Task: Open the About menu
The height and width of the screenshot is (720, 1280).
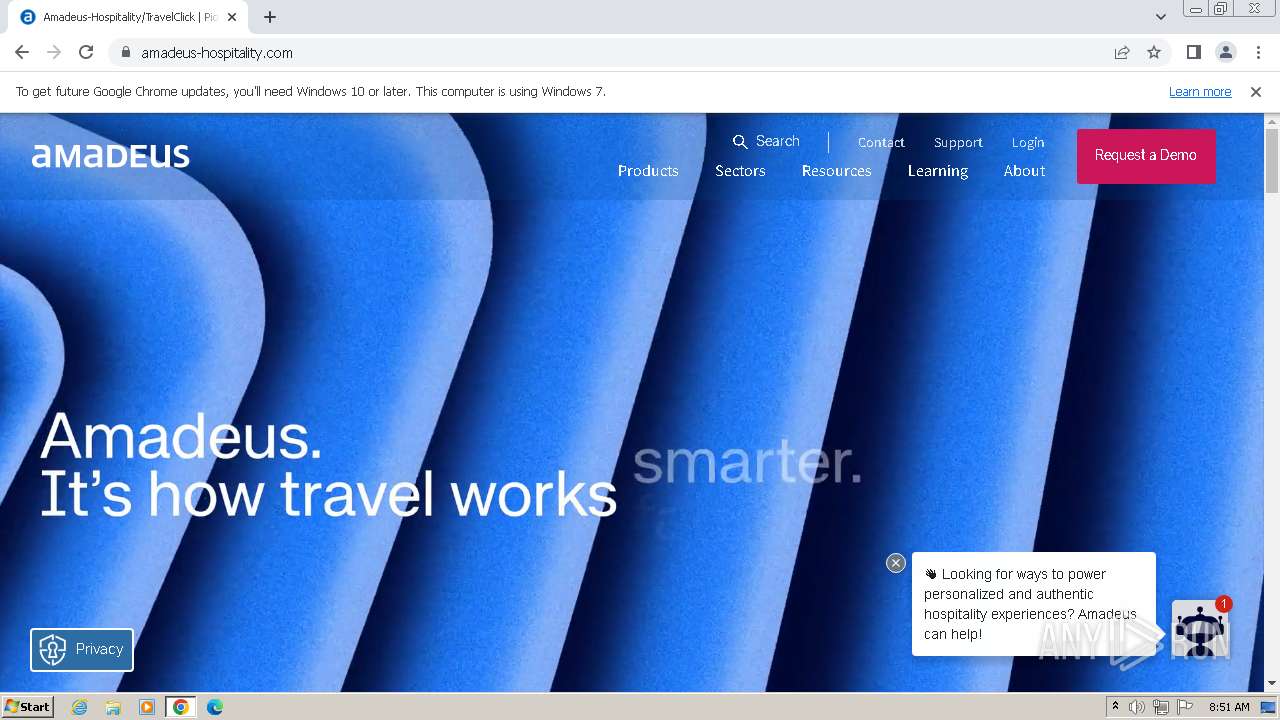Action: tap(1024, 171)
